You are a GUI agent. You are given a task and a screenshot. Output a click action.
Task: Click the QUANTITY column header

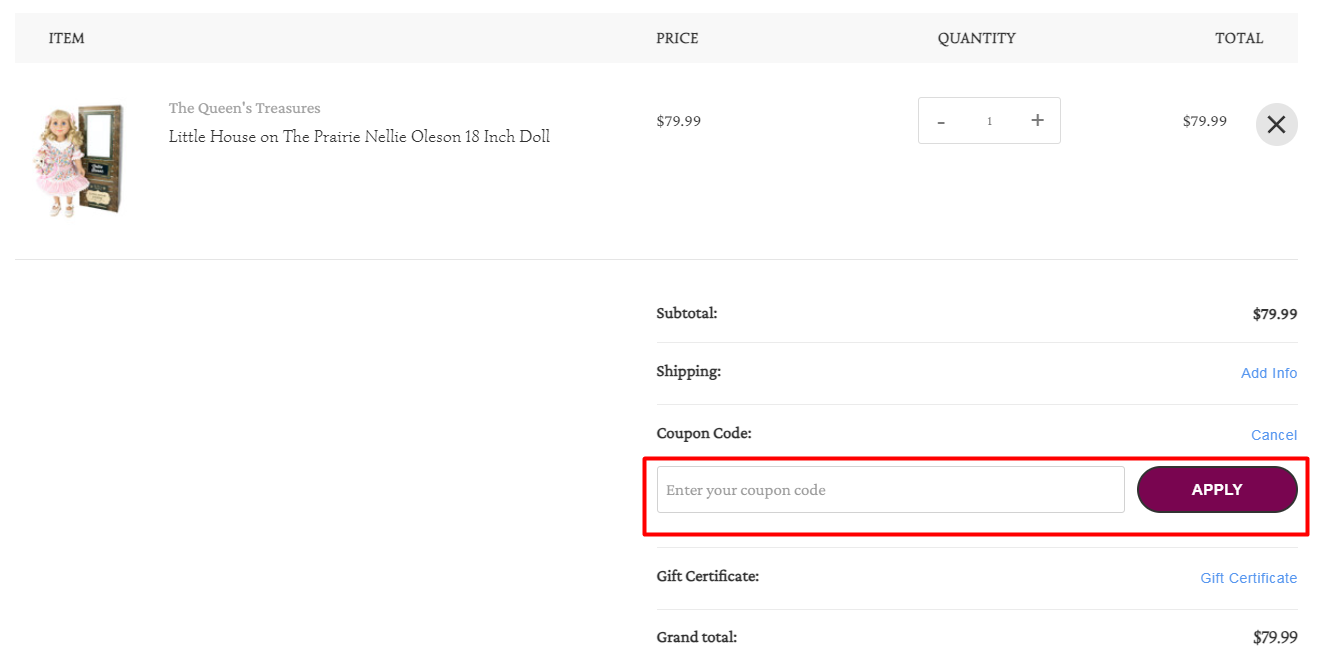[976, 38]
